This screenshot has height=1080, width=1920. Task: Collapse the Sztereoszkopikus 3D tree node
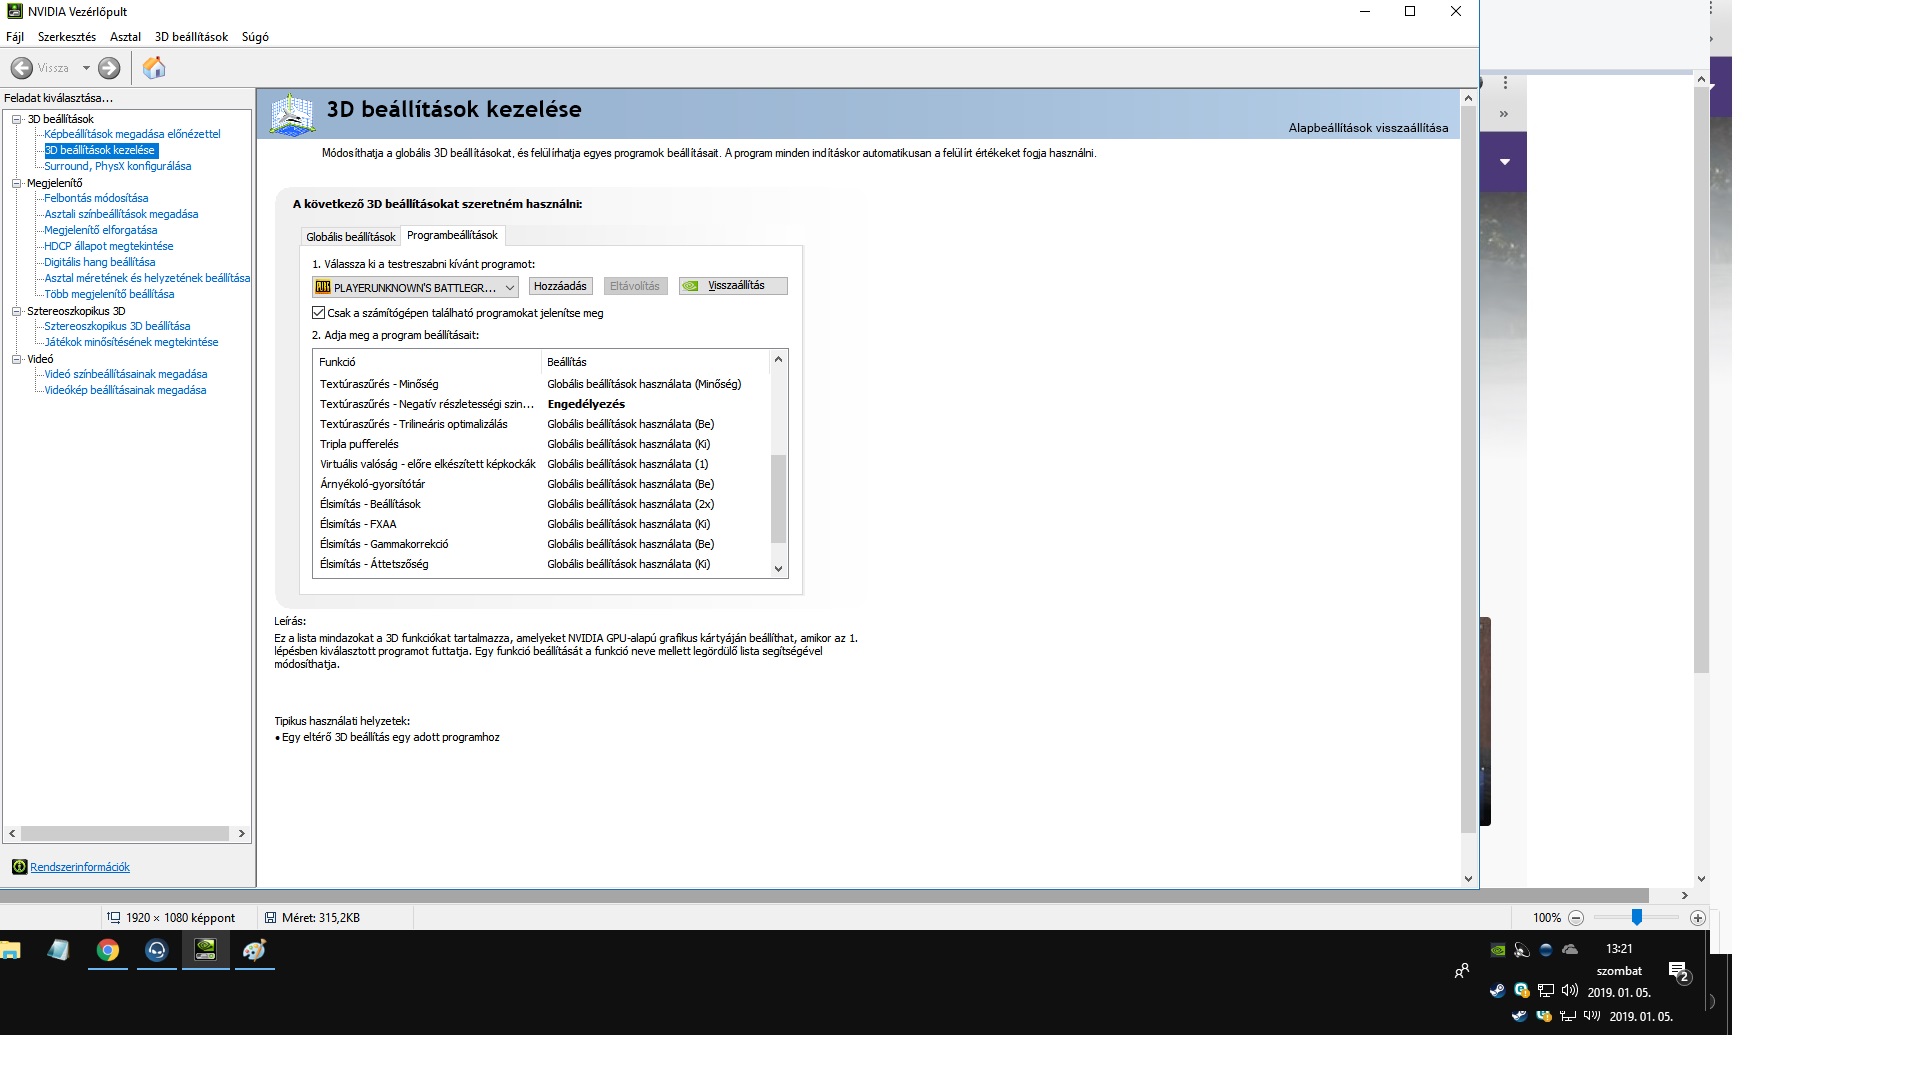tap(16, 311)
